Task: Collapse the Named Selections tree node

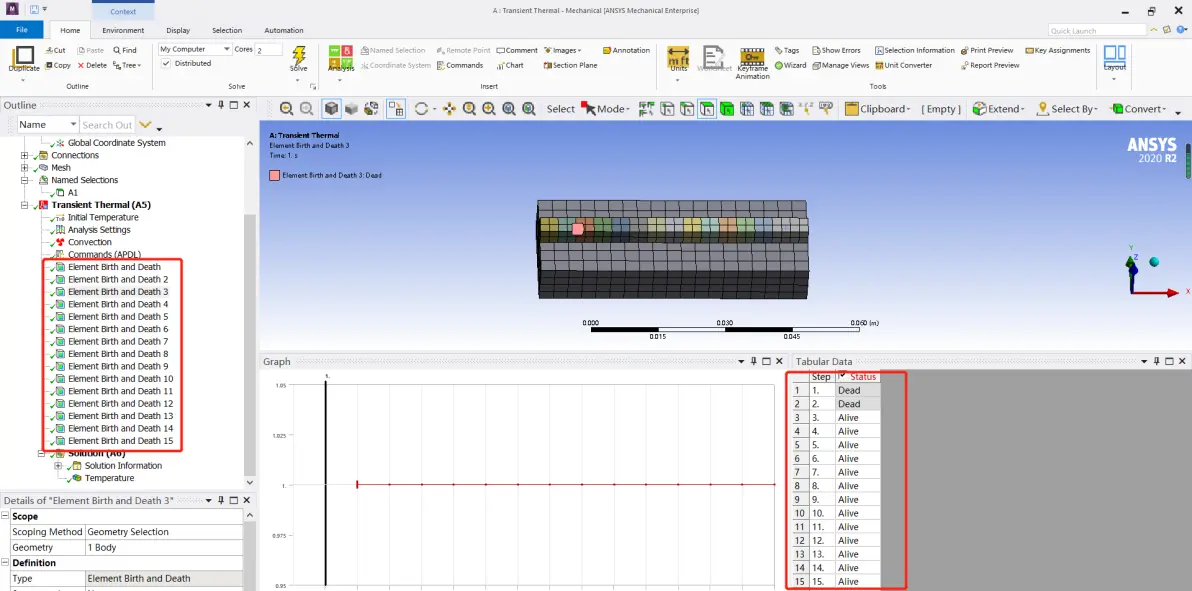Action: pos(24,180)
